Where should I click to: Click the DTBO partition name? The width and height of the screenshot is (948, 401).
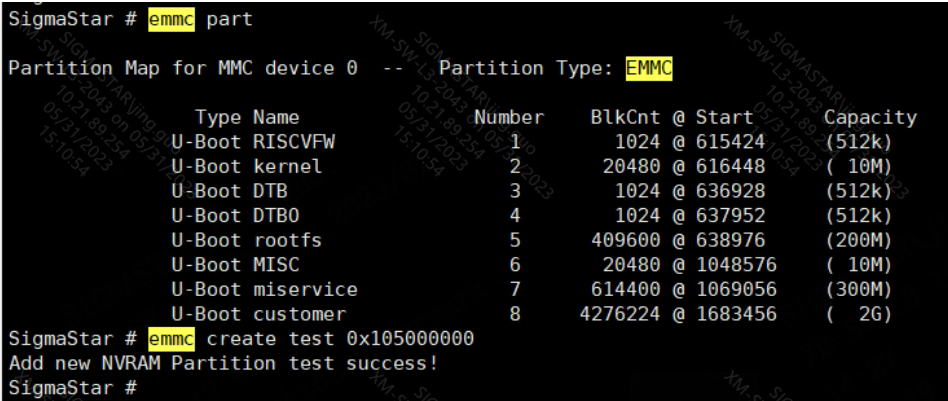[x=276, y=216]
